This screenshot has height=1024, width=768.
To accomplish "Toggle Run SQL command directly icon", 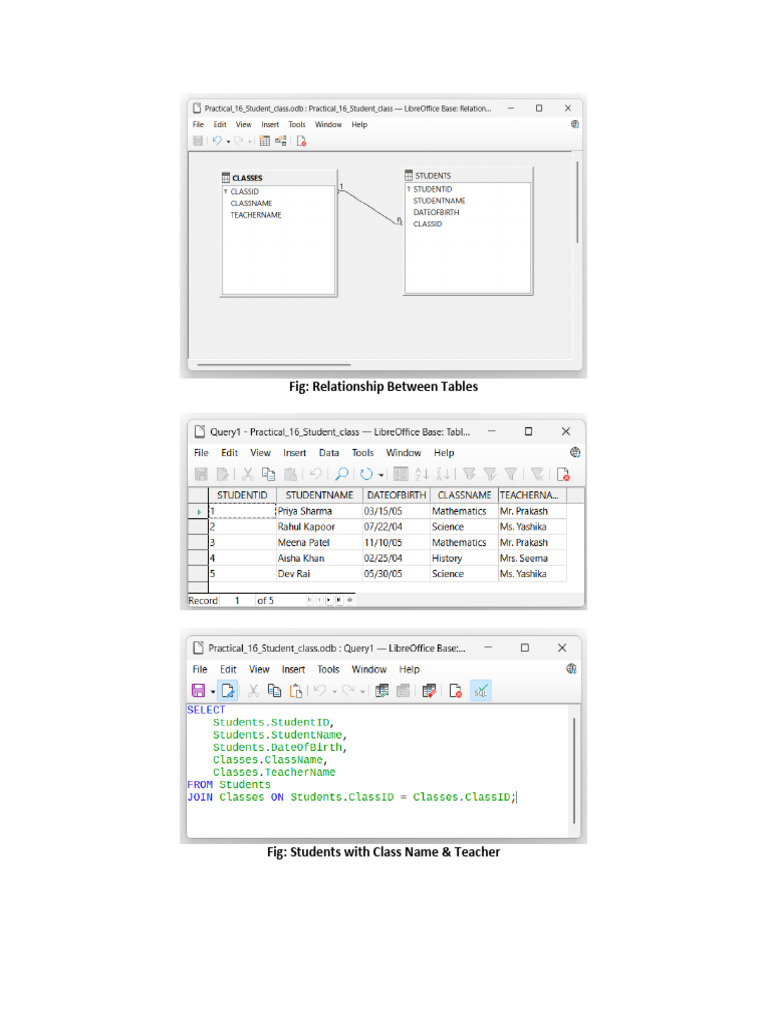I will (481, 690).
